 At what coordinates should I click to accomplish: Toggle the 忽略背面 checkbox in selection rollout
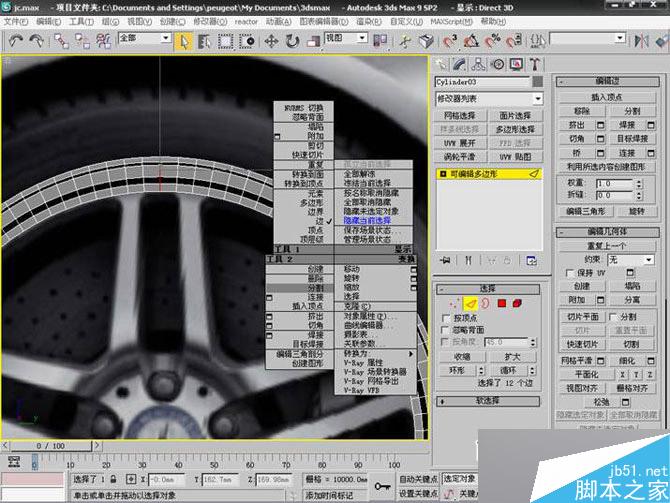tap(446, 329)
